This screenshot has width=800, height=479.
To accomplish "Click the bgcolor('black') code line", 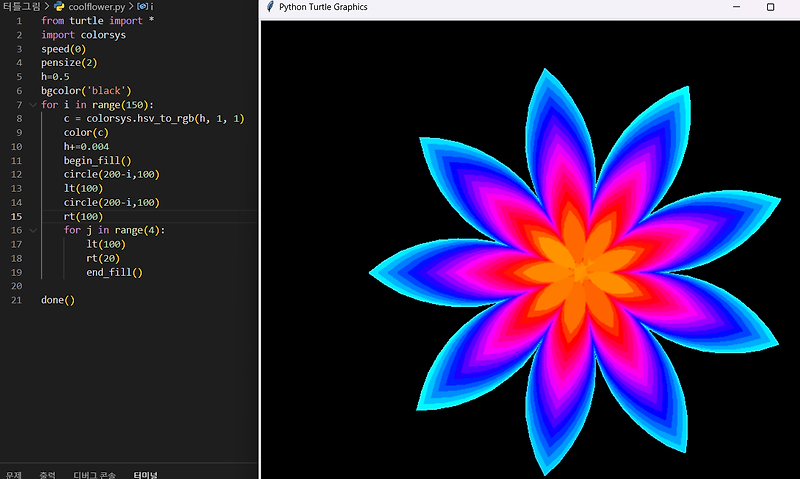I will 86,91.
